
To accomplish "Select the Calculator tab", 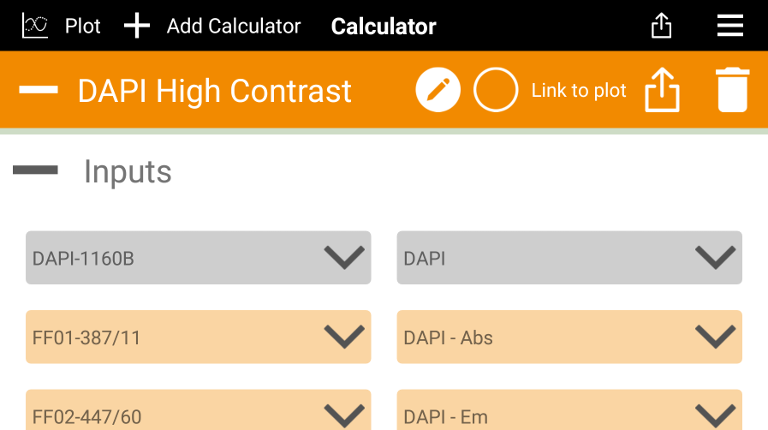I will coord(383,26).
